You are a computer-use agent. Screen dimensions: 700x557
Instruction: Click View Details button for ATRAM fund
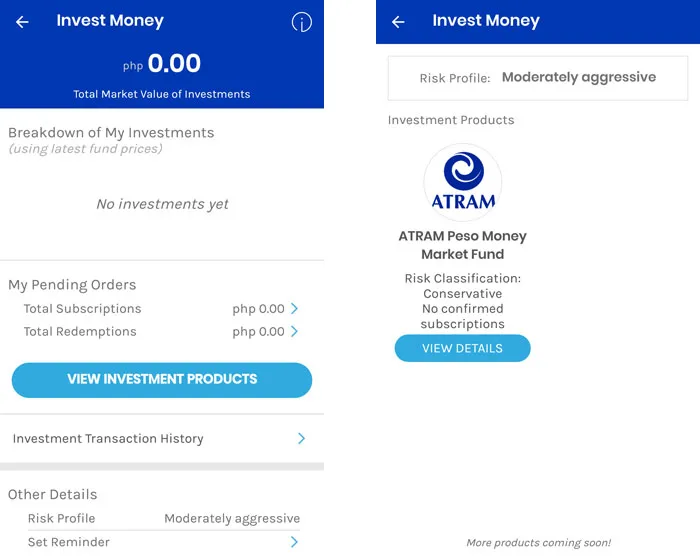coord(462,348)
